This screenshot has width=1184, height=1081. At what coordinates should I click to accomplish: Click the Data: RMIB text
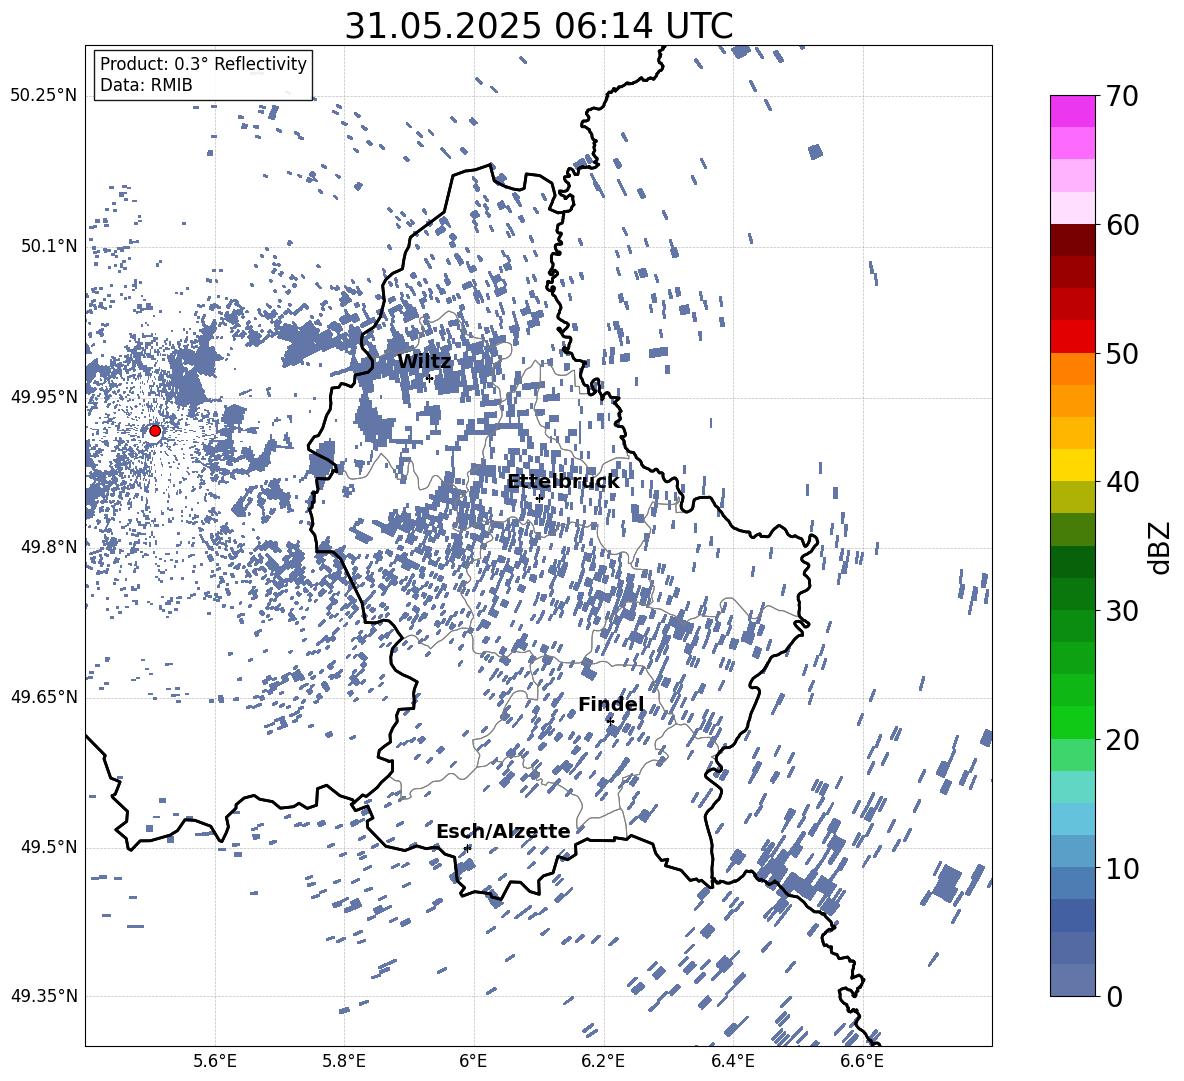click(x=146, y=85)
